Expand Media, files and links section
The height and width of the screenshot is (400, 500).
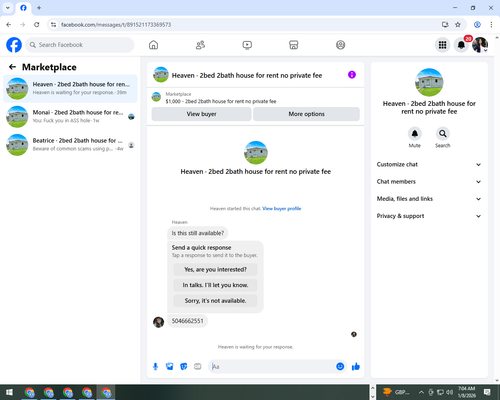pos(429,199)
